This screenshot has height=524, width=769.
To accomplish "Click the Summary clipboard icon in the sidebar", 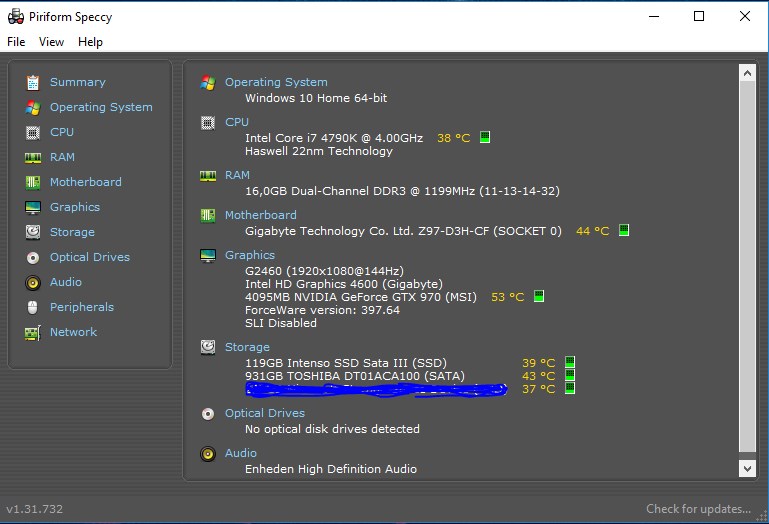I will pyautogui.click(x=33, y=82).
